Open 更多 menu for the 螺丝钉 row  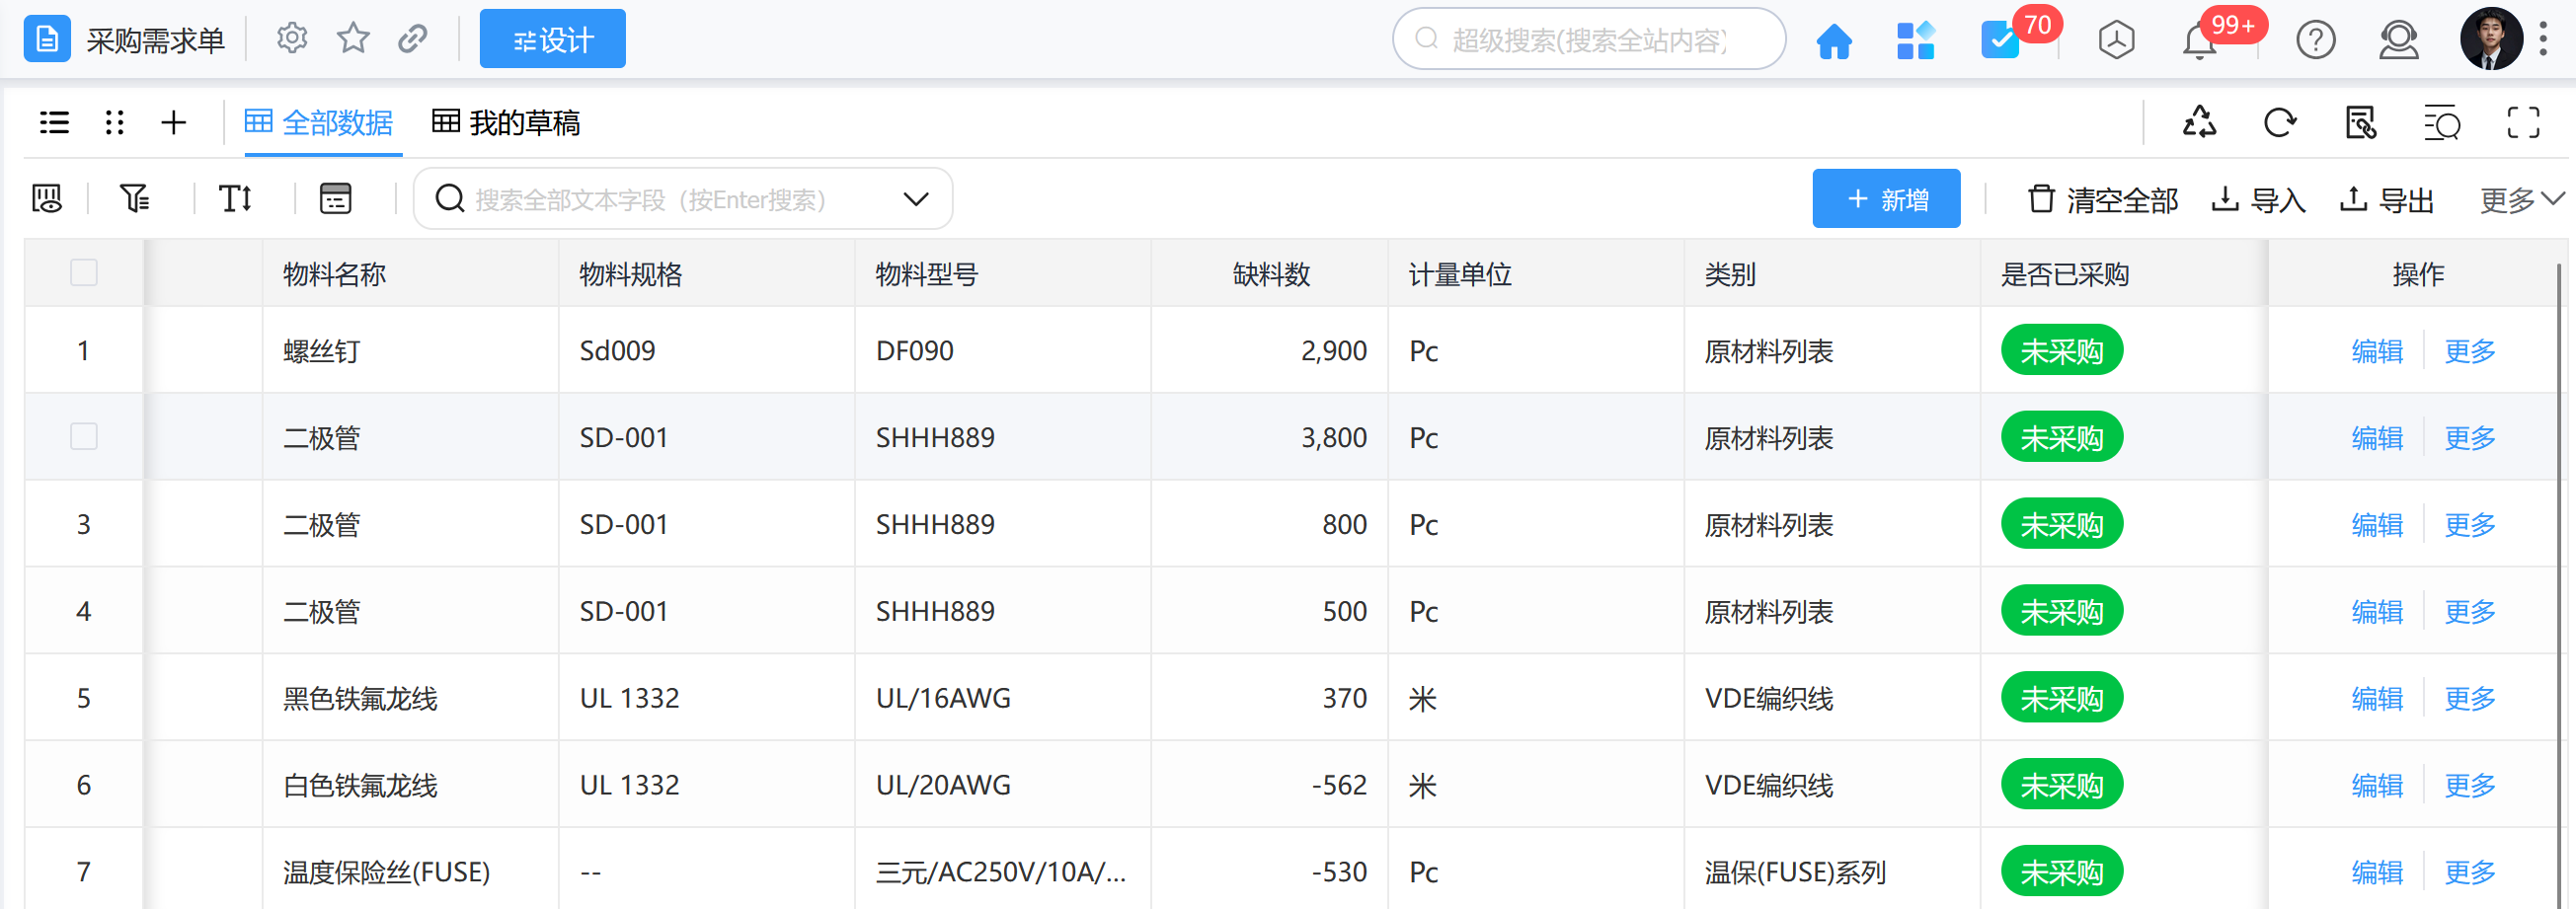(x=2469, y=351)
